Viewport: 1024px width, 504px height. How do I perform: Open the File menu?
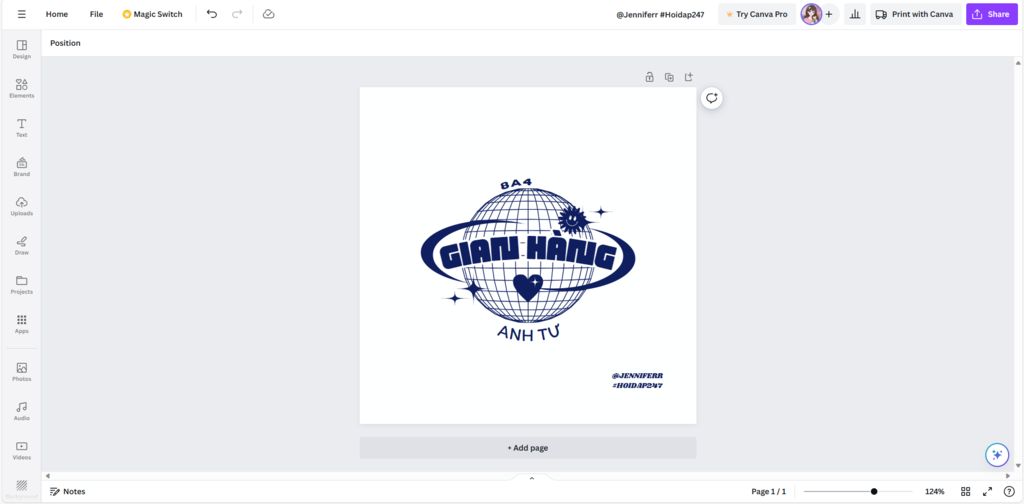click(x=96, y=14)
